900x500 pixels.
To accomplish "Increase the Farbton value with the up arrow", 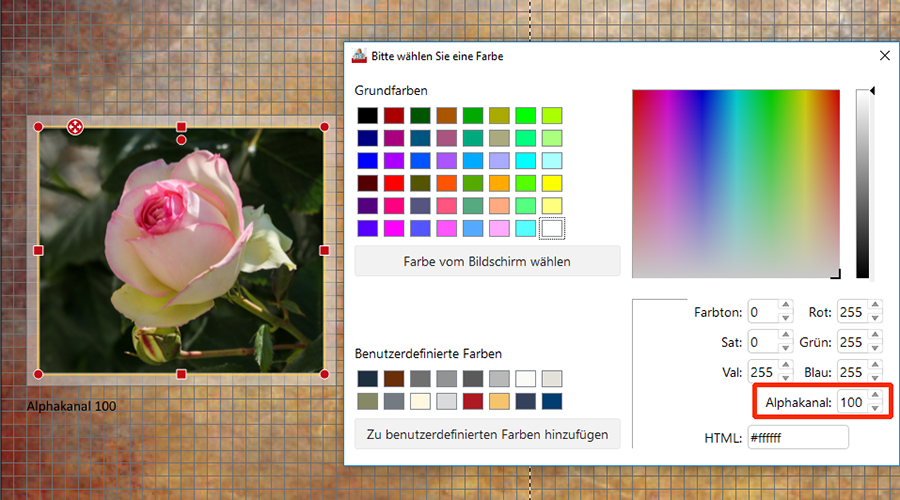I will 785,307.
